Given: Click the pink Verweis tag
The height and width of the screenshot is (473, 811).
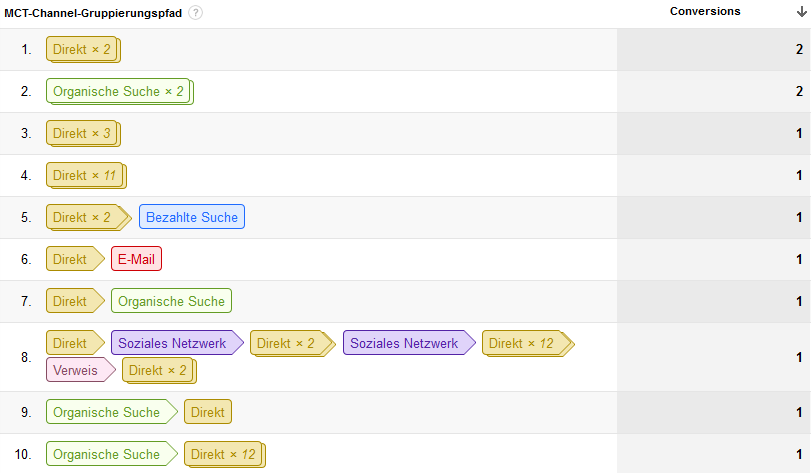Looking at the screenshot, I should (78, 371).
